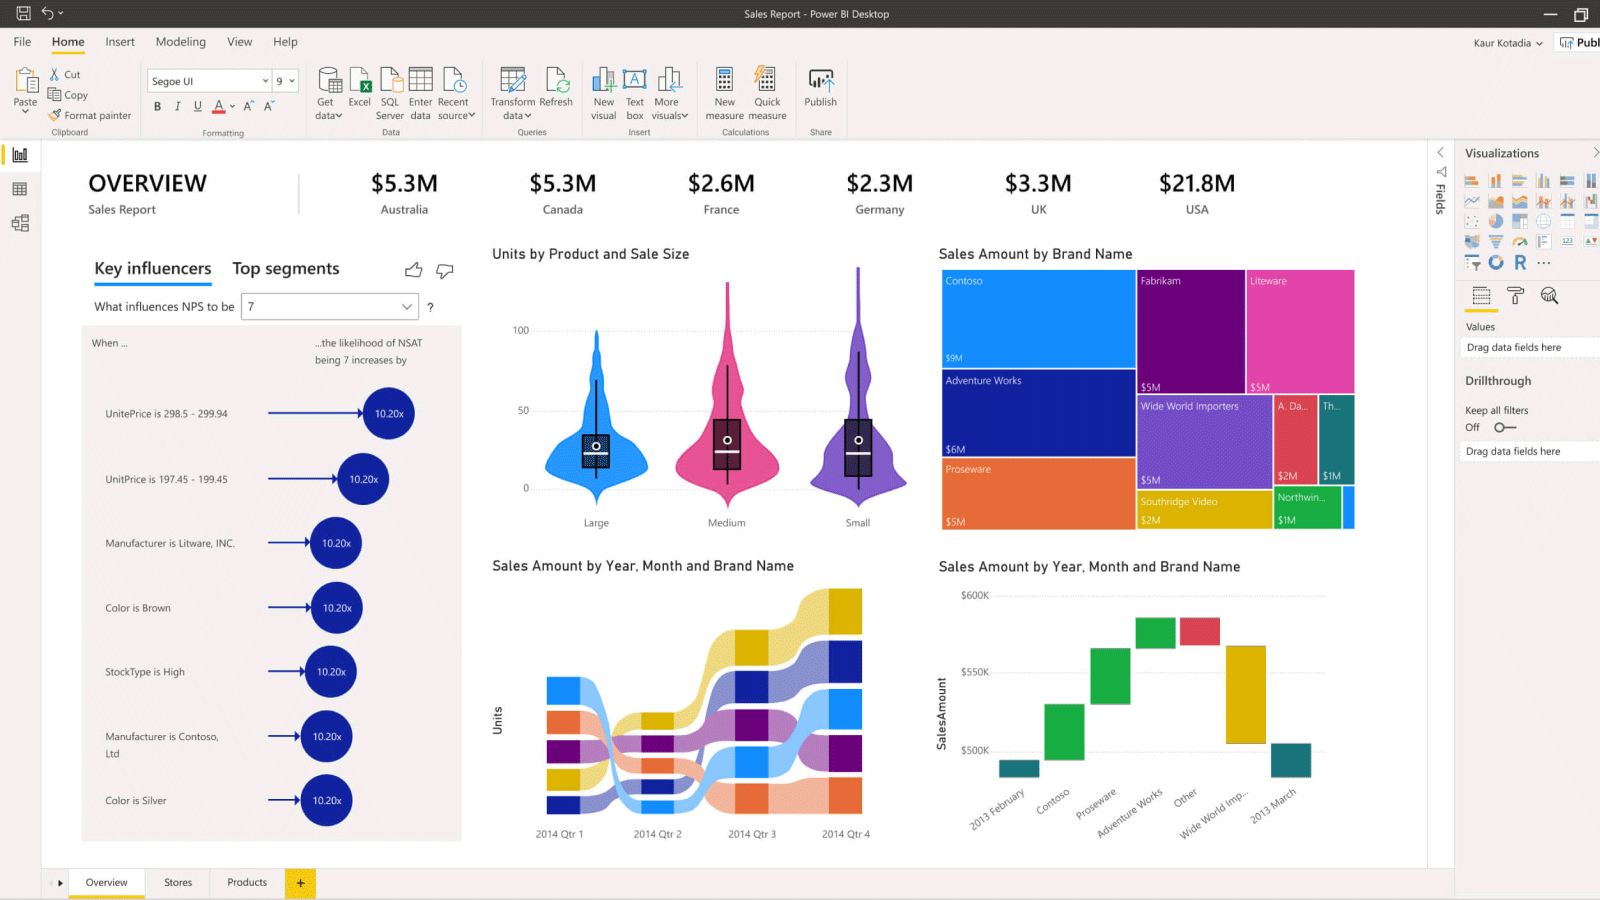Switch to the Top segments tab
1600x900 pixels.
[x=286, y=269]
